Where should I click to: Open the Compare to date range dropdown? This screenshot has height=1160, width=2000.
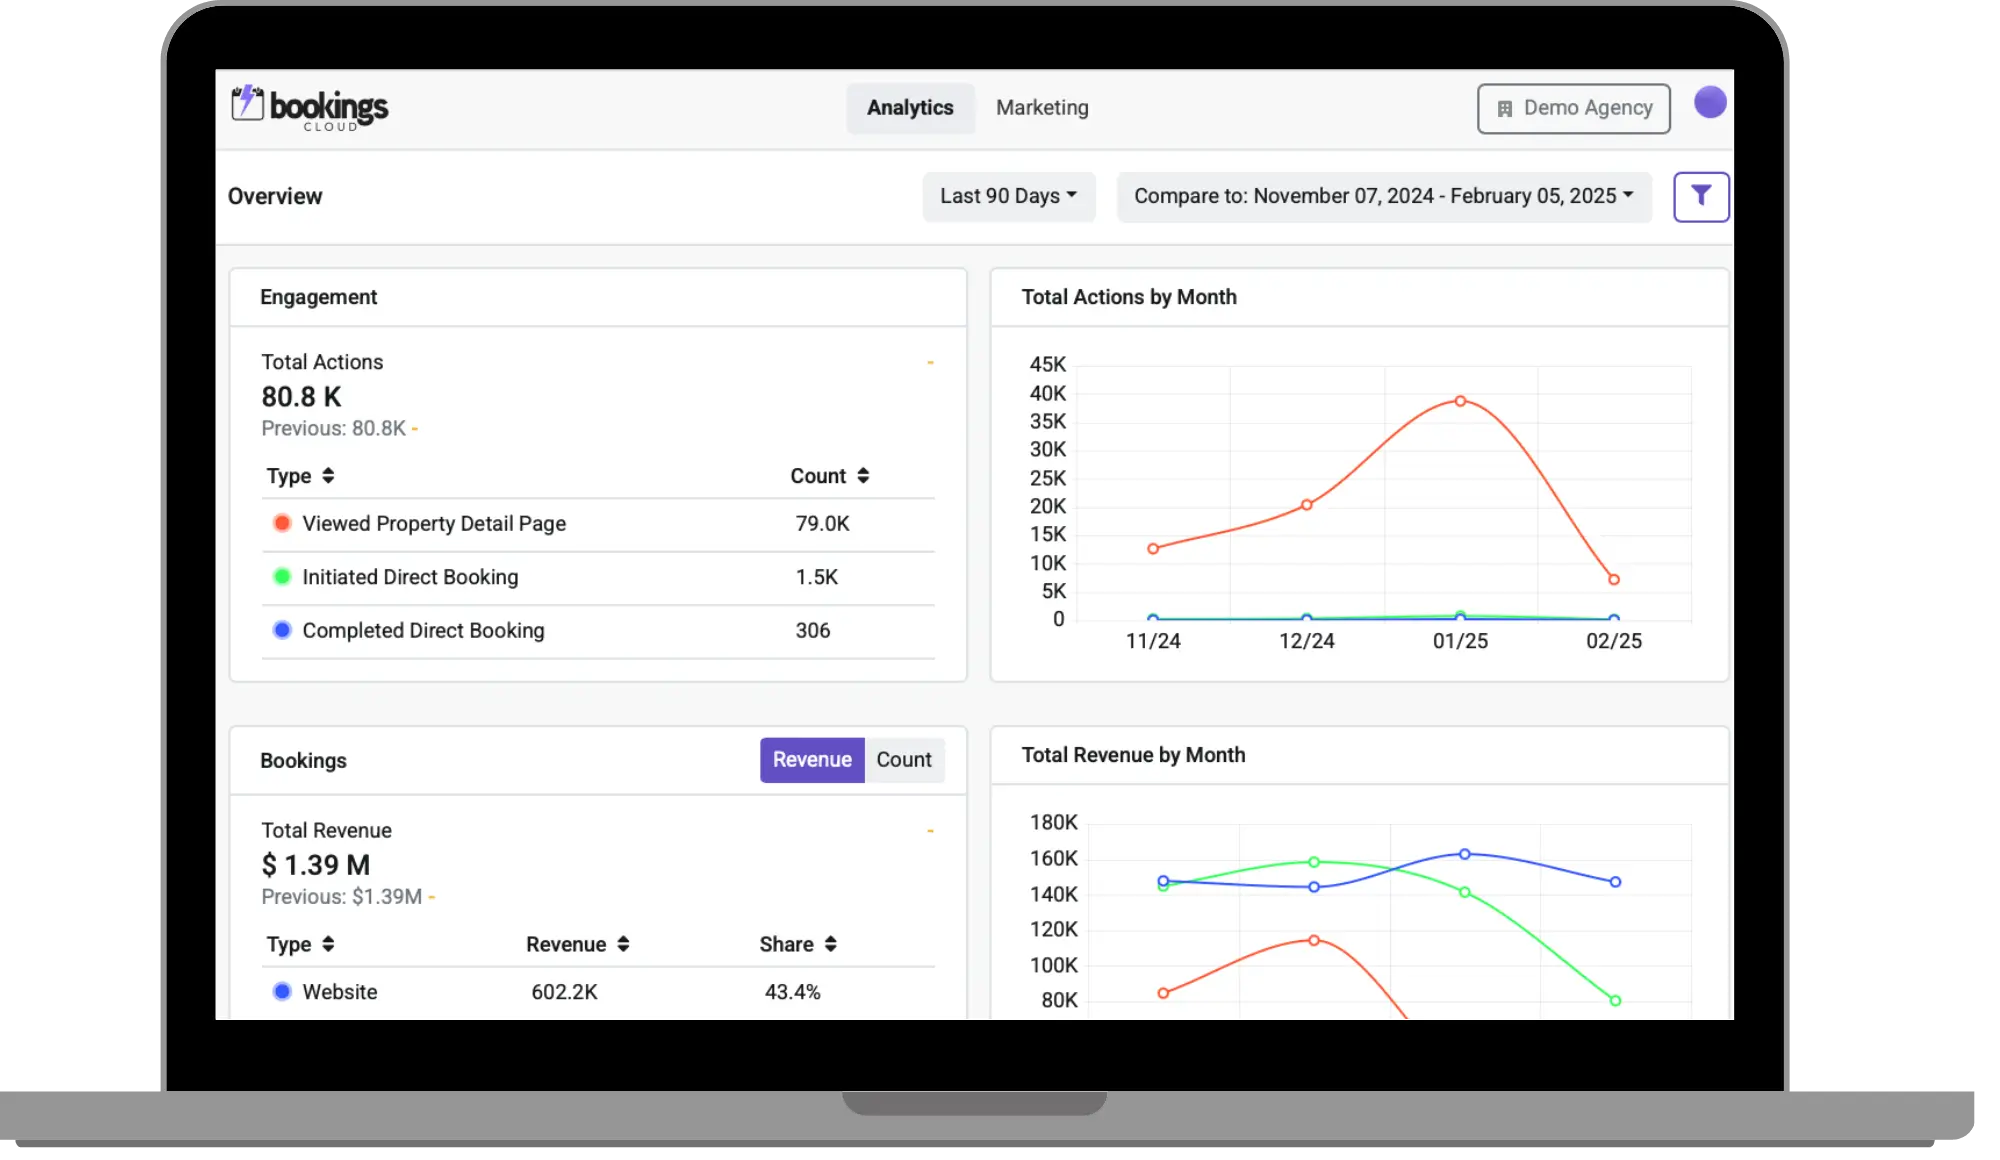point(1384,197)
